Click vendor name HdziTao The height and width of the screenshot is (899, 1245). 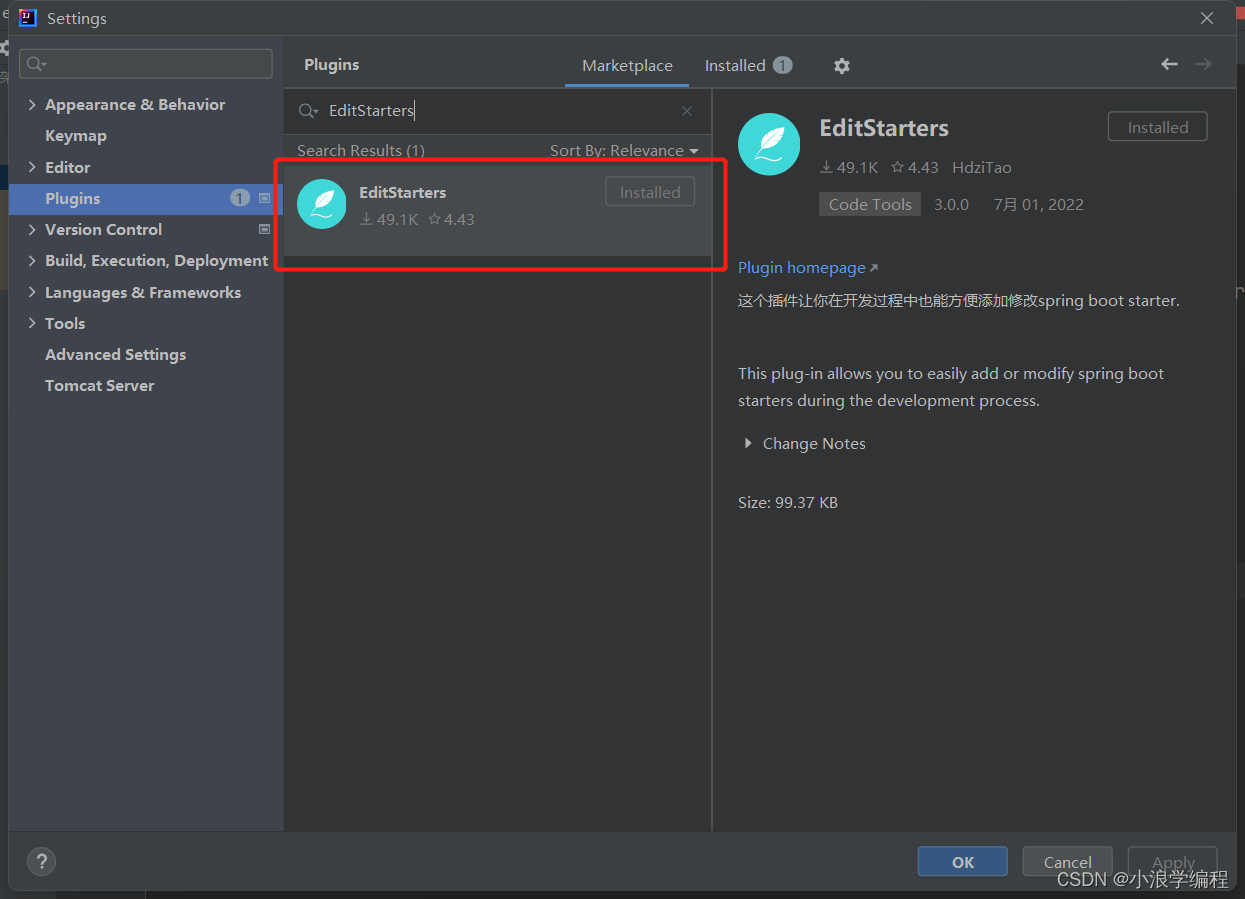click(x=982, y=168)
